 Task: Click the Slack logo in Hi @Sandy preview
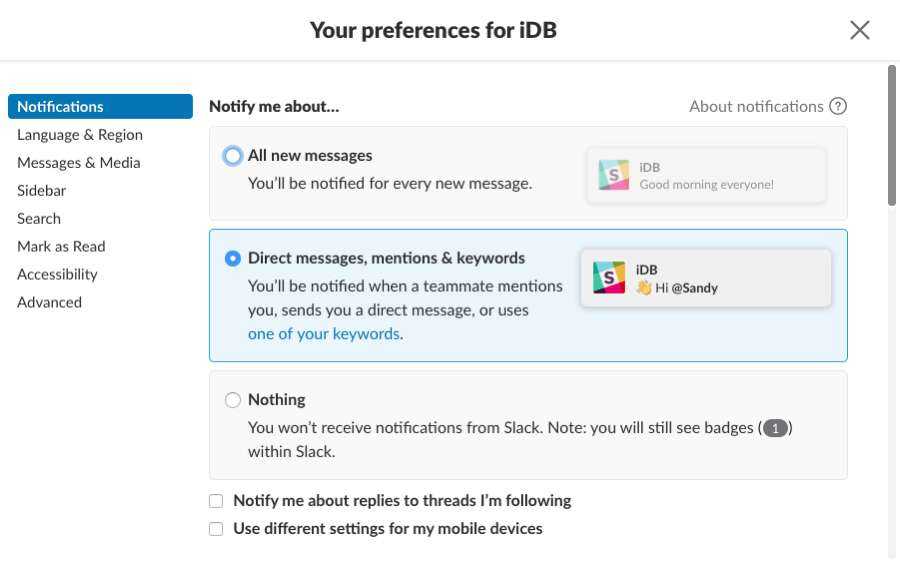(x=609, y=277)
